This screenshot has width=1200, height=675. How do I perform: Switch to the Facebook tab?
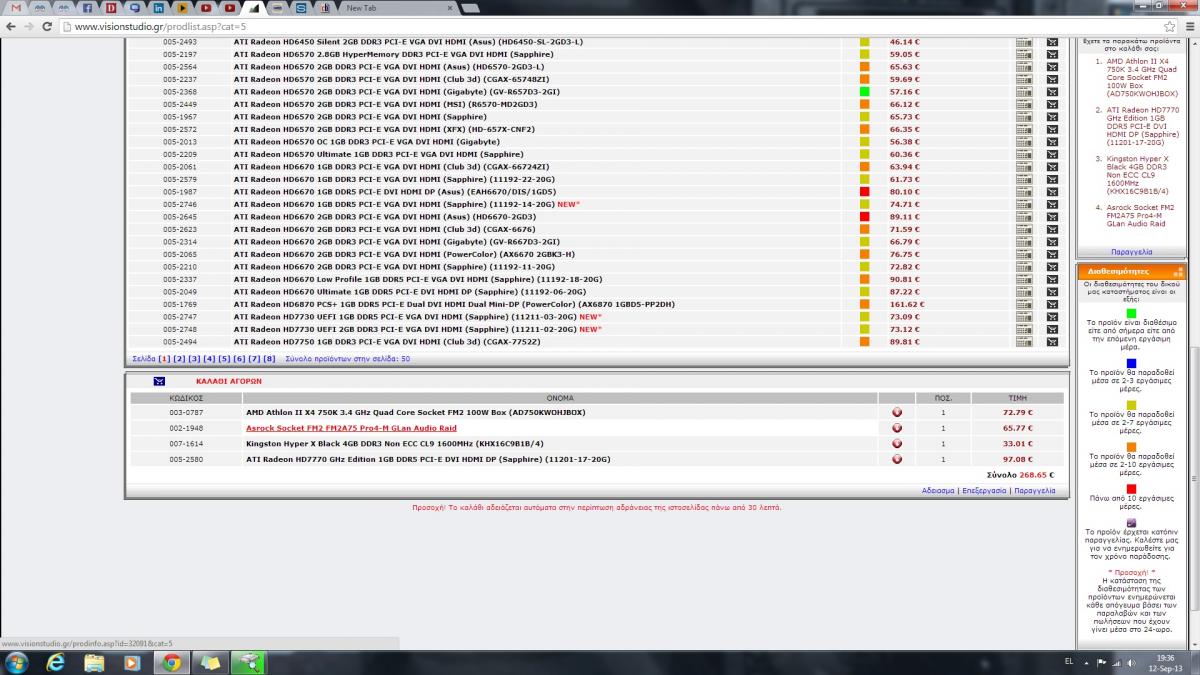pyautogui.click(x=87, y=8)
